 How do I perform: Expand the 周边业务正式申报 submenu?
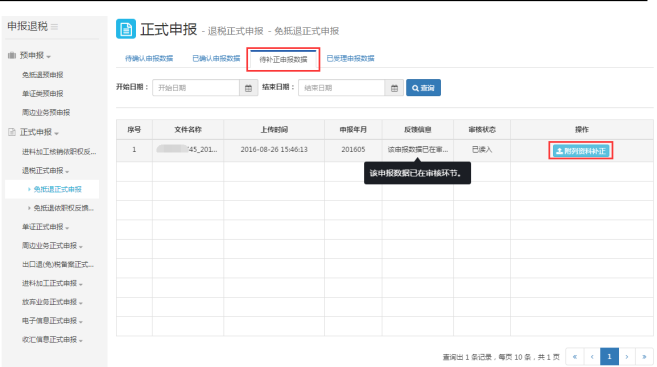tap(52, 246)
